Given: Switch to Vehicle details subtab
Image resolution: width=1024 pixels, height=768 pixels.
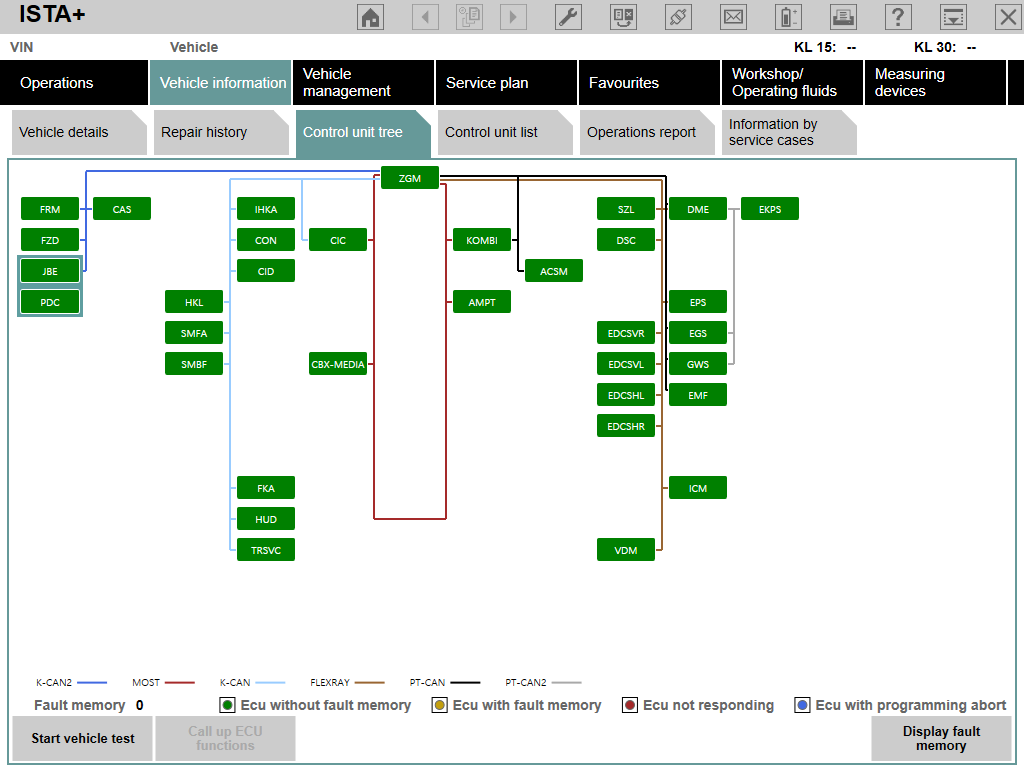Looking at the screenshot, I should coord(79,133).
